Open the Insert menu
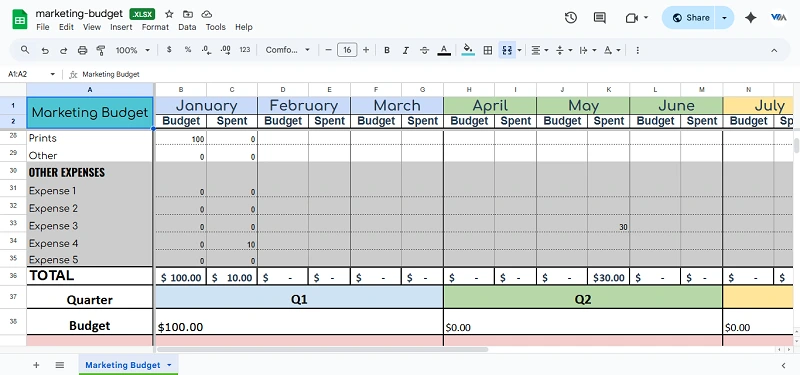 [x=121, y=27]
